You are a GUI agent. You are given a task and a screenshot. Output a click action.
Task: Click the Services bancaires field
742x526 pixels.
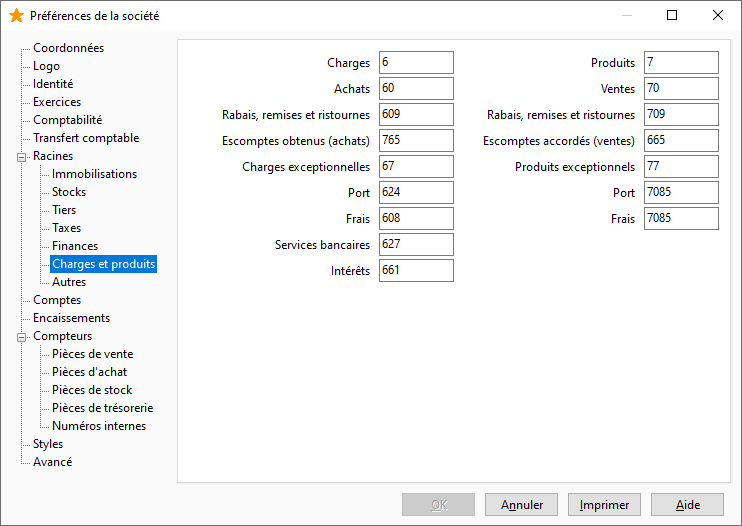click(416, 245)
